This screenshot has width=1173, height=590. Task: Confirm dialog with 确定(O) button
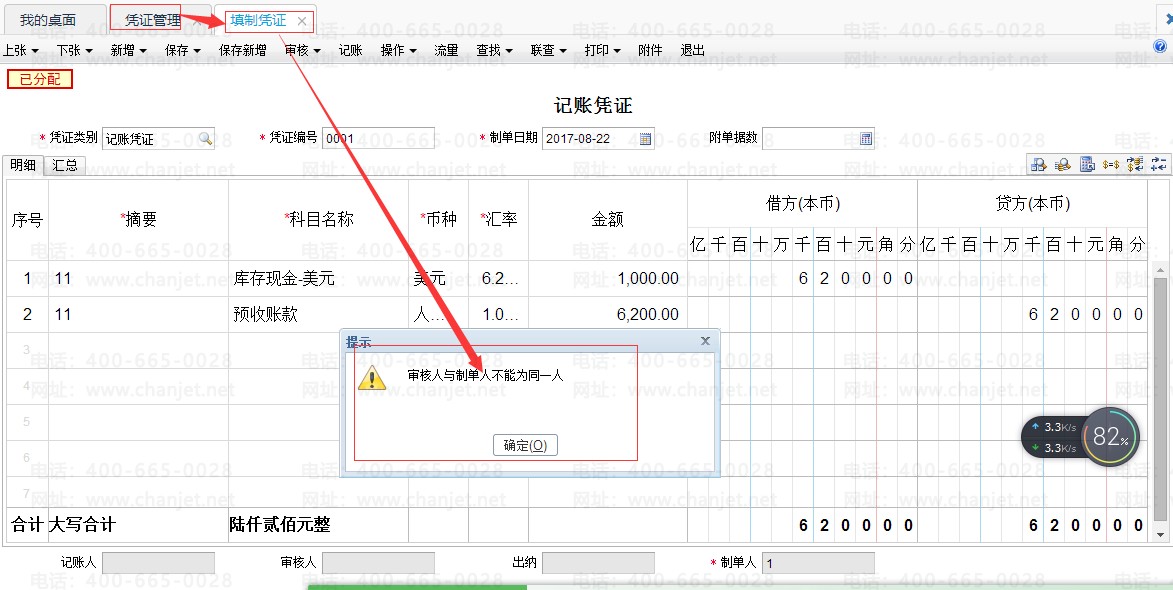(525, 445)
